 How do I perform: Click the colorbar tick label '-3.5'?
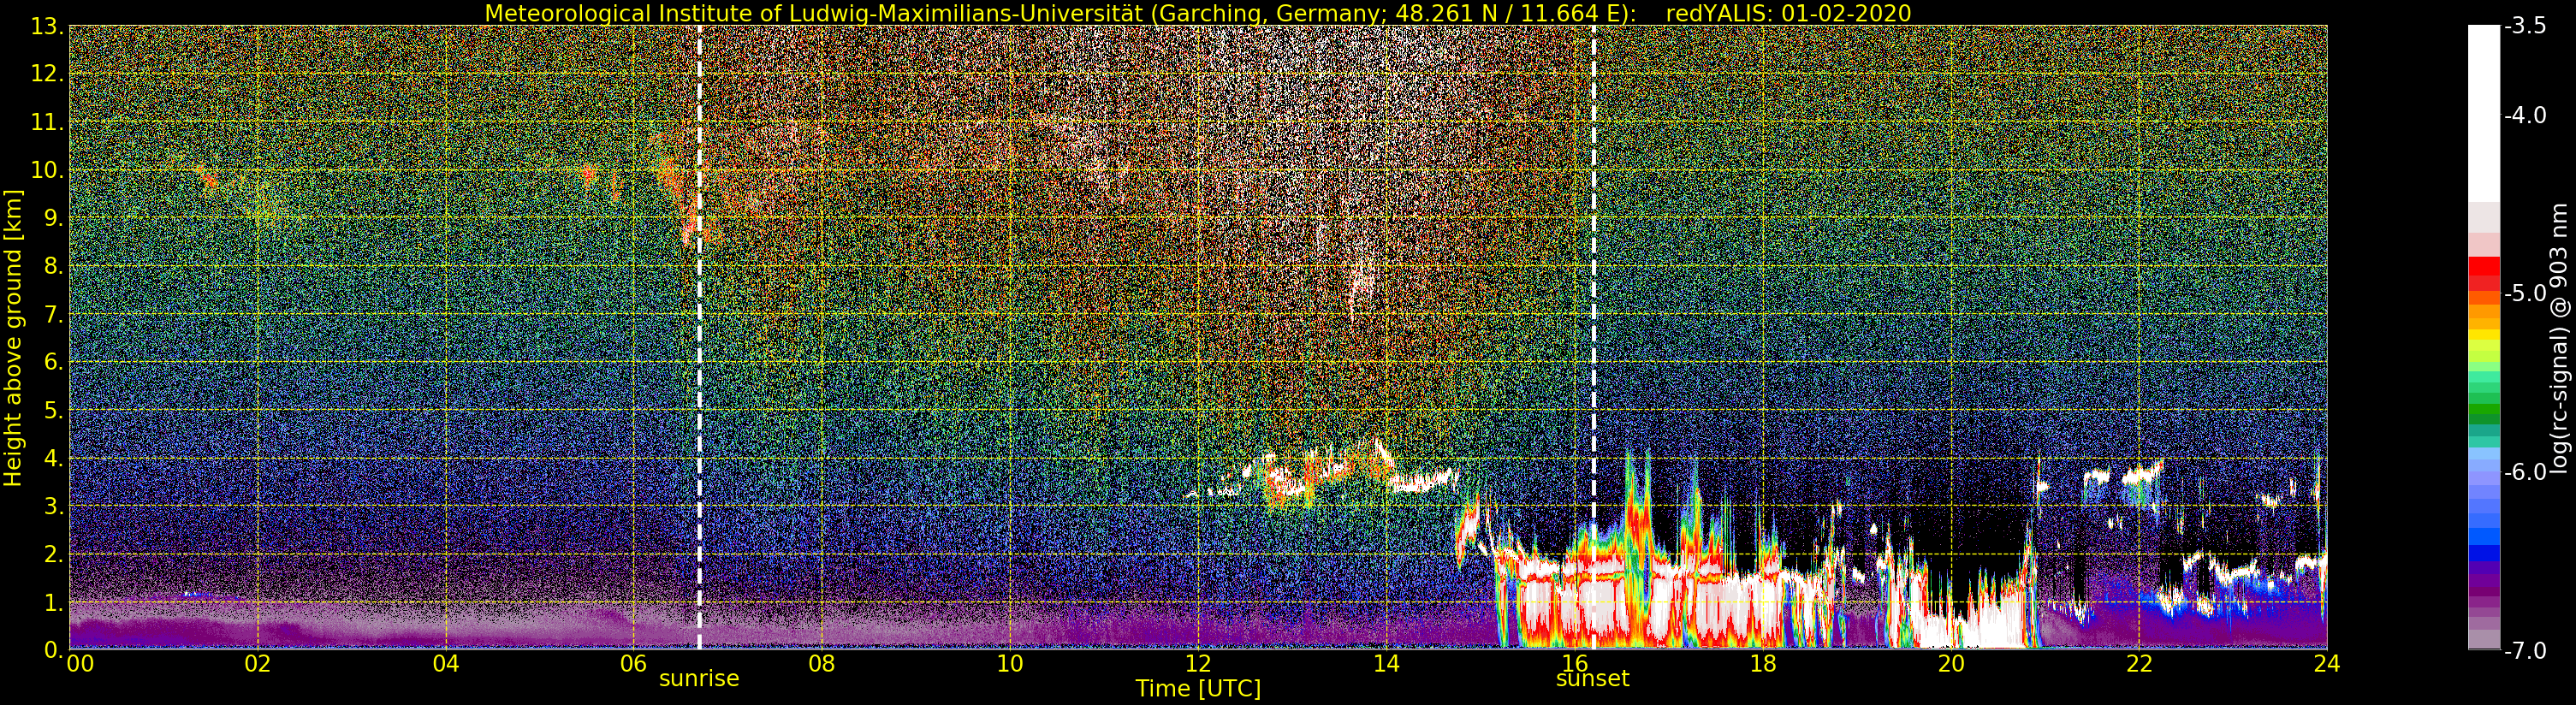pos(2525,26)
